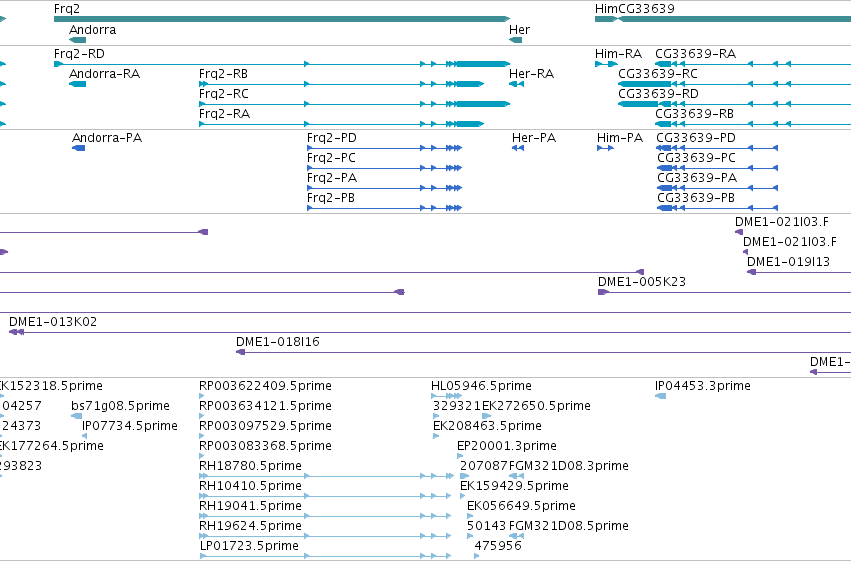Select the LP01723.5prime EST label
This screenshot has height=561, width=851.
coord(249,546)
